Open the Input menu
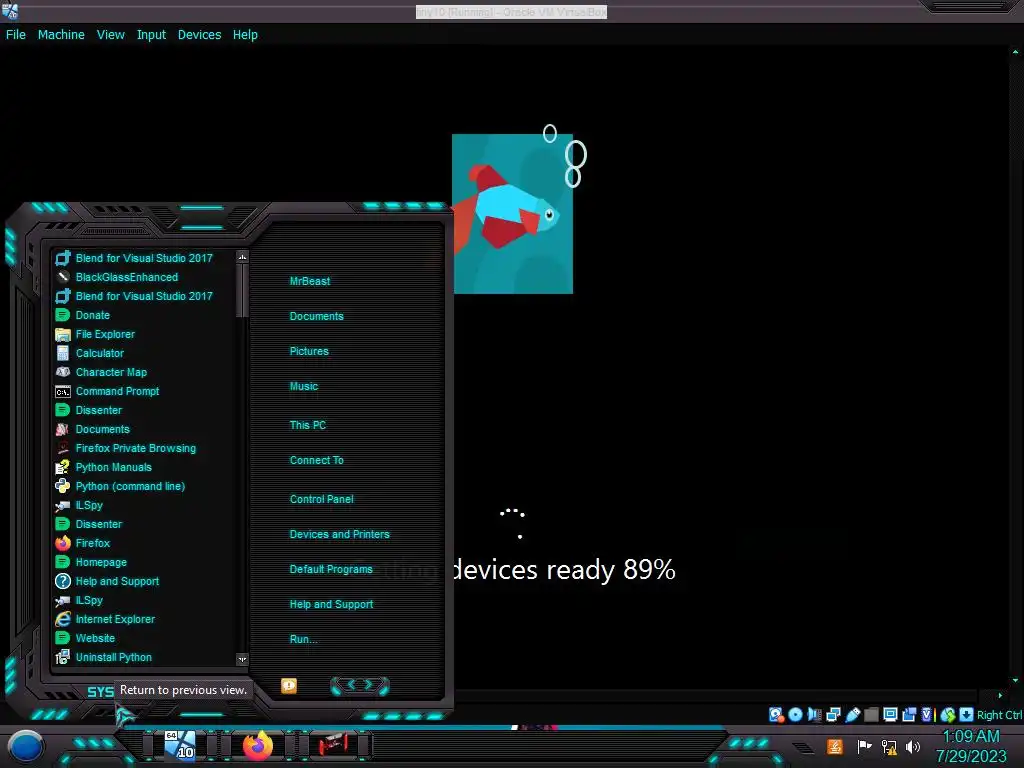Viewport: 1024px width, 768px height. 151,35
